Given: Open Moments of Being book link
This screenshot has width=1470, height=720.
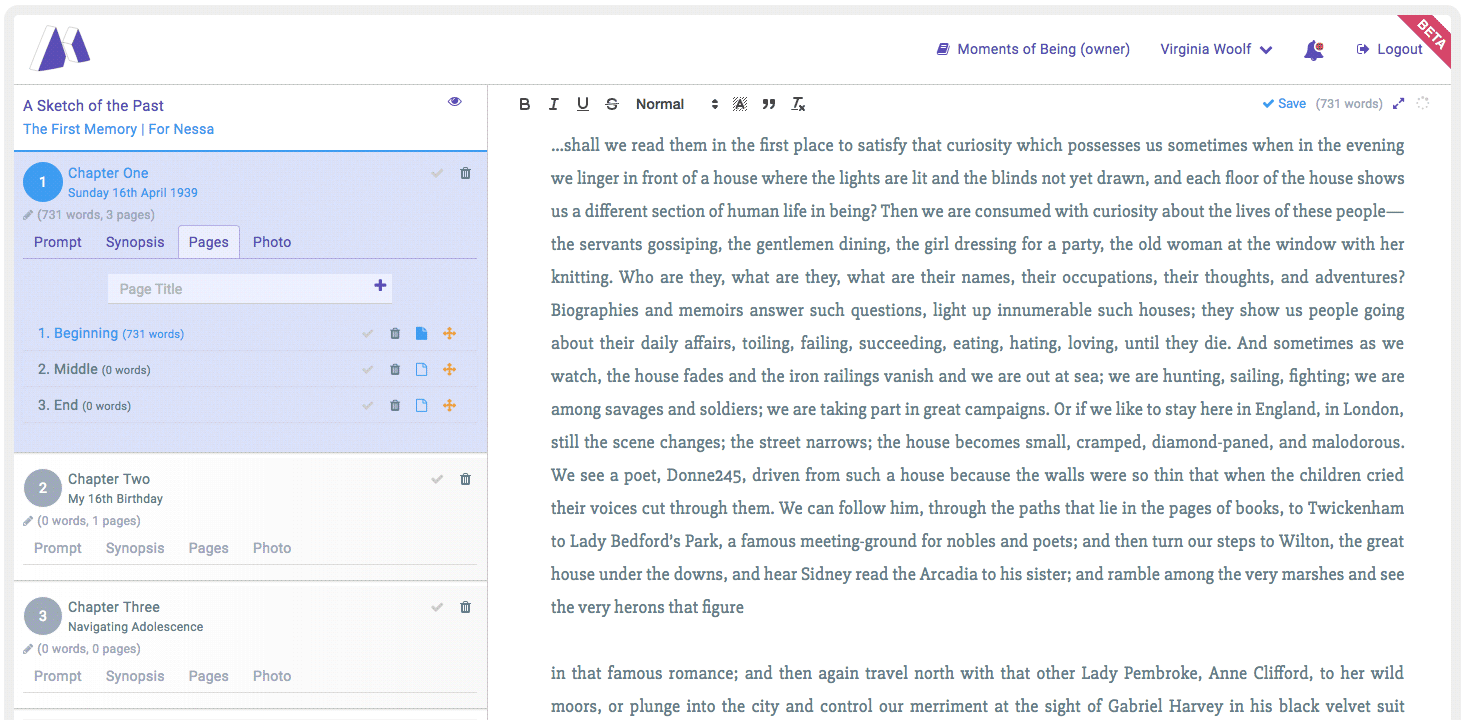Looking at the screenshot, I should click(1033, 49).
